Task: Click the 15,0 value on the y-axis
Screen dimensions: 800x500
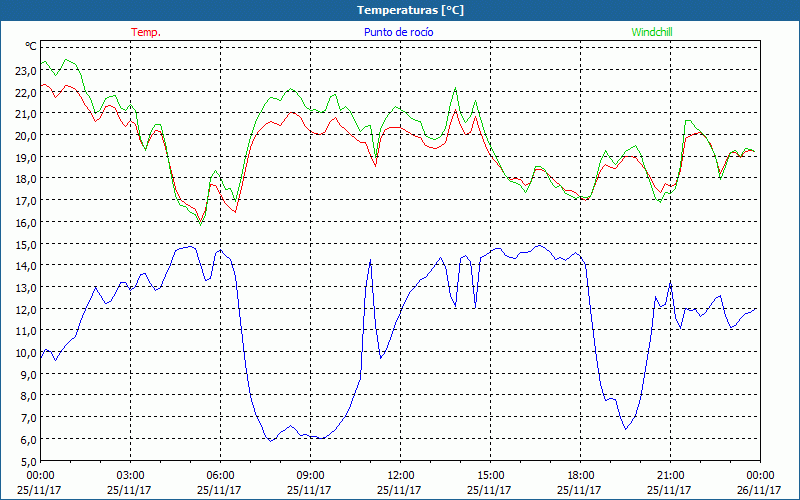Action: click(26, 245)
